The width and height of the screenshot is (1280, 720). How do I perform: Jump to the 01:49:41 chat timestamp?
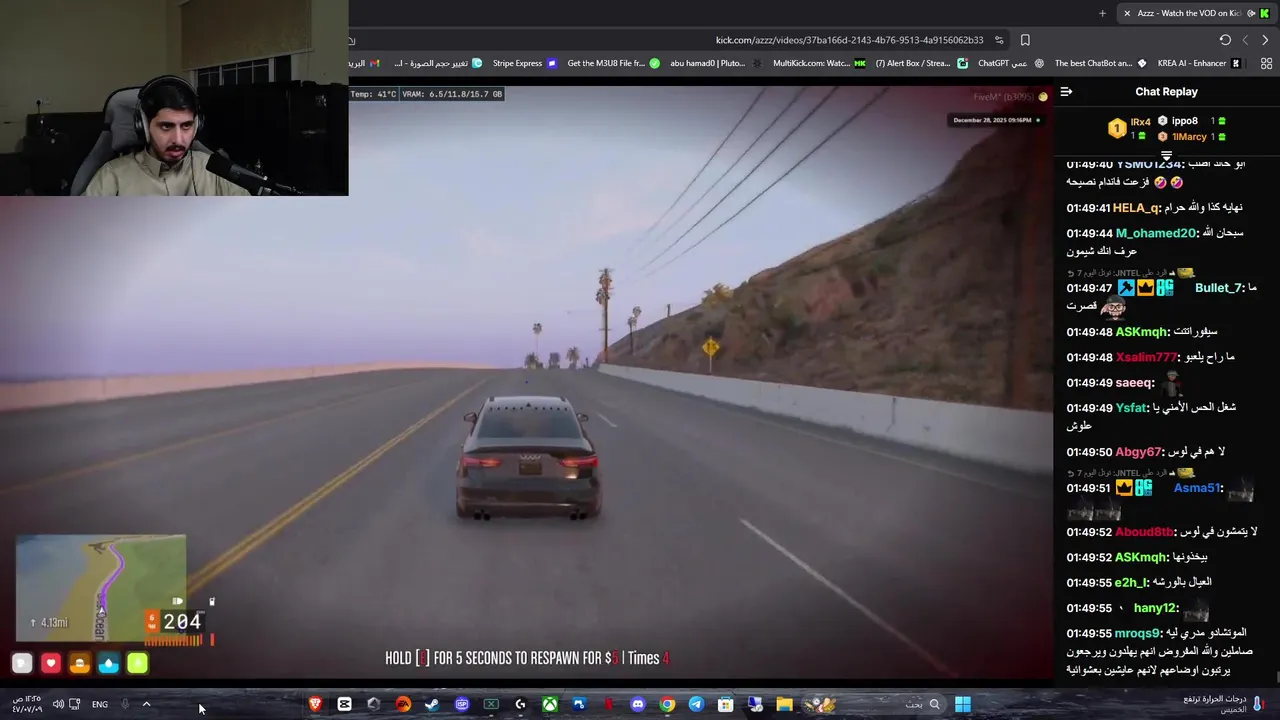tap(1088, 208)
